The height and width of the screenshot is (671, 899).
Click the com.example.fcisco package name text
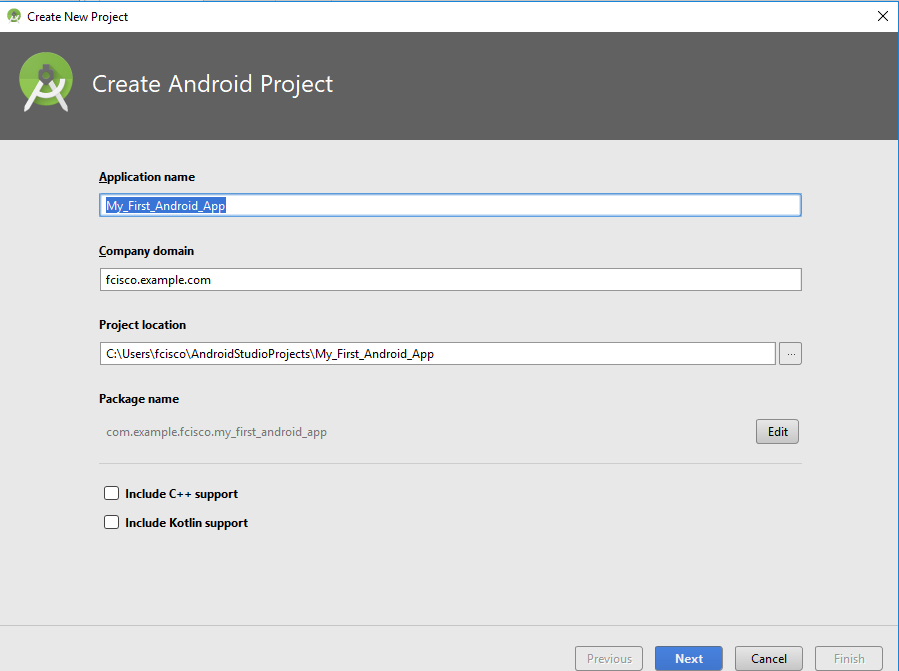(x=217, y=432)
